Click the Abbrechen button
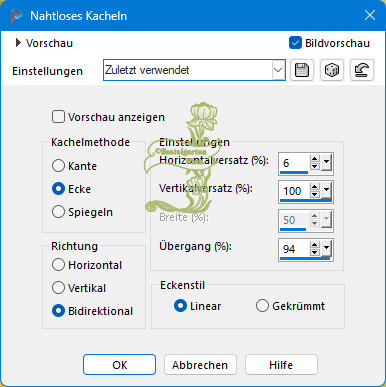 click(x=200, y=365)
